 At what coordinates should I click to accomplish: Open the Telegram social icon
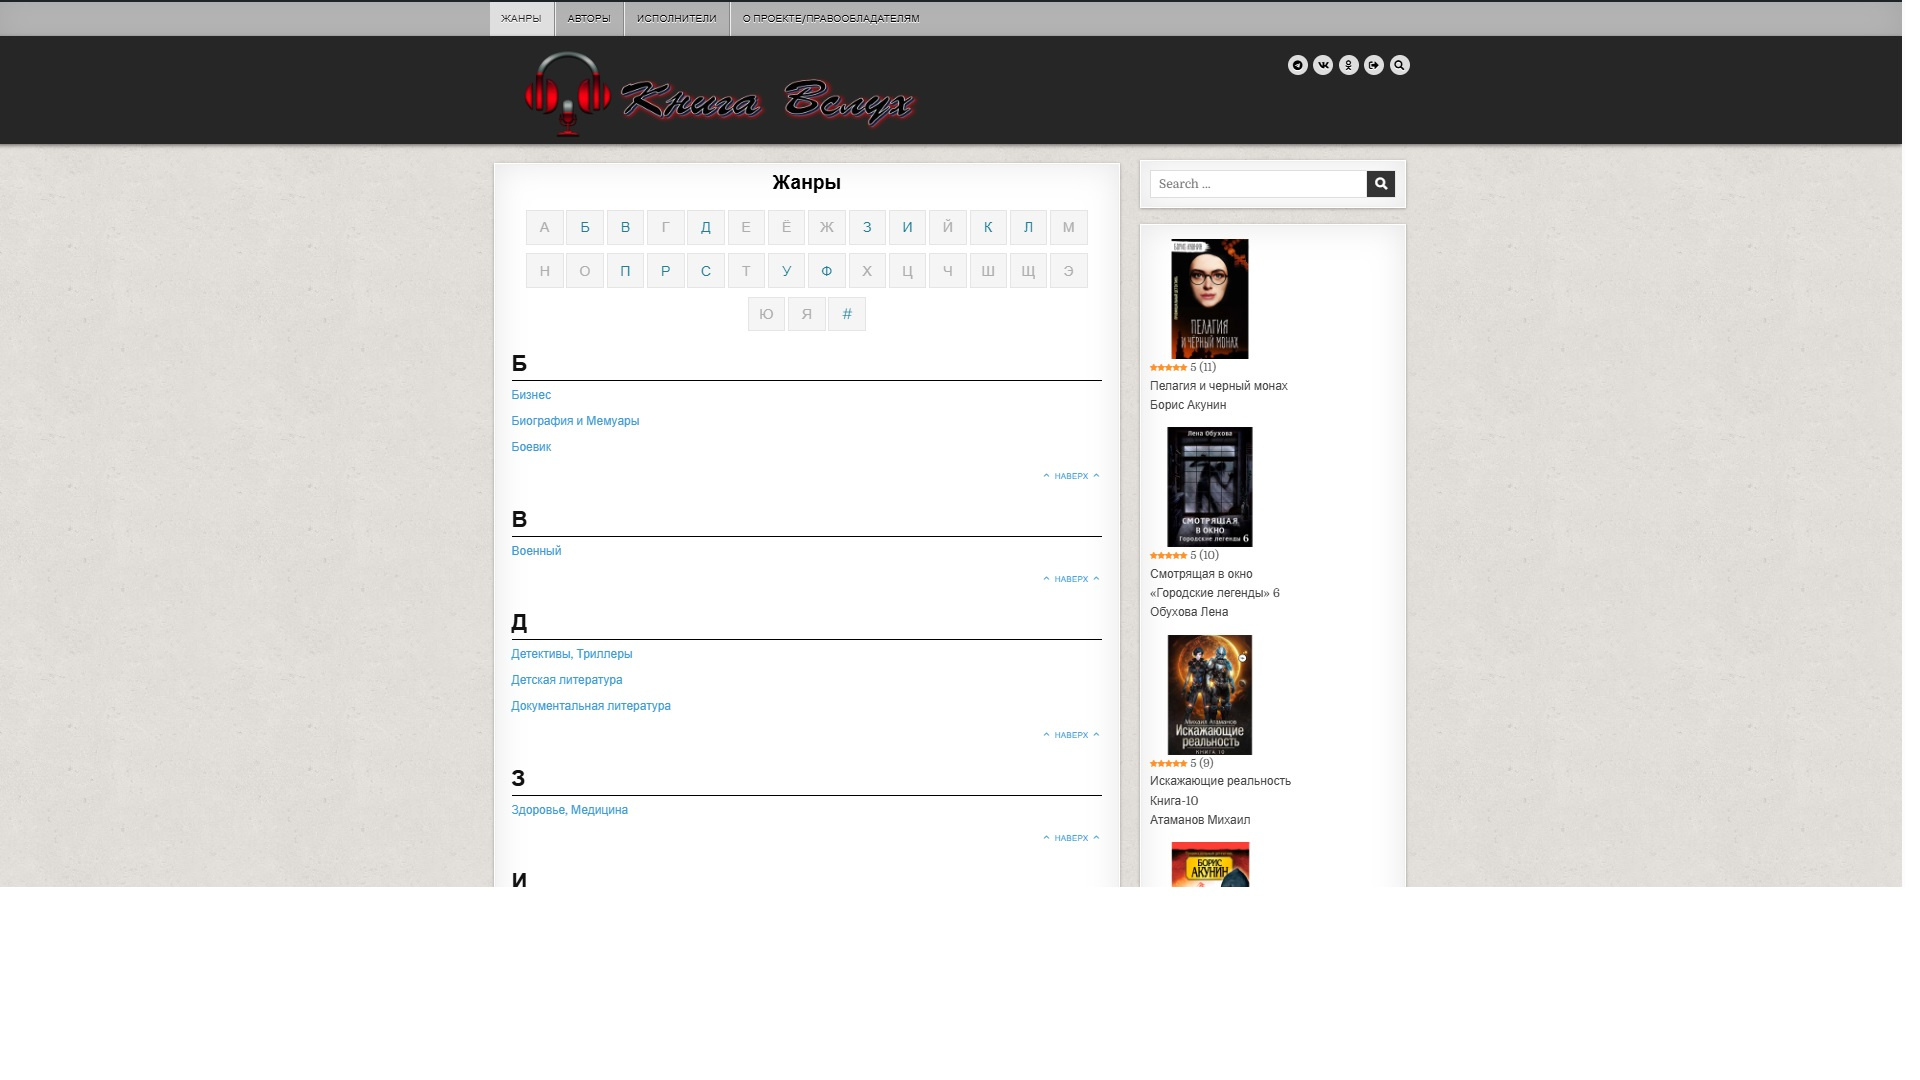[1298, 65]
